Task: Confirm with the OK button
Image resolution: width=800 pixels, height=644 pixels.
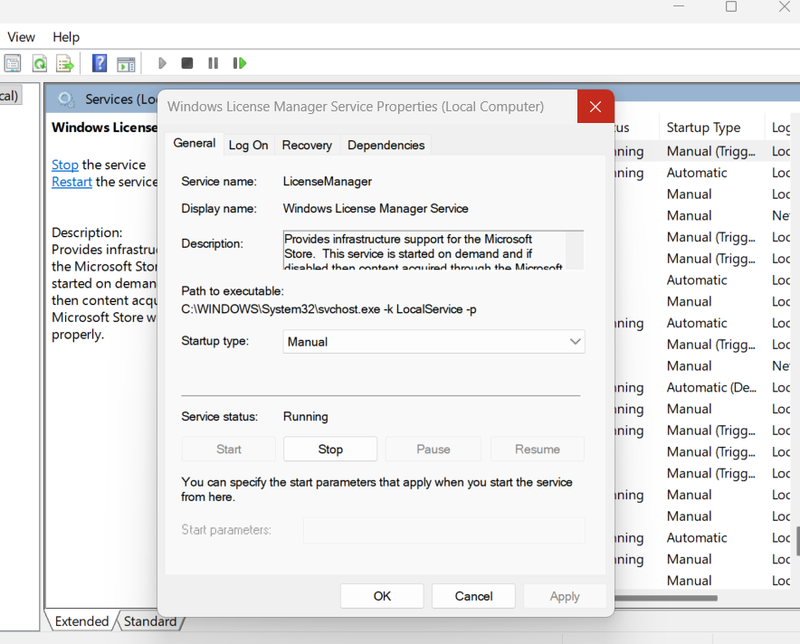Action: pyautogui.click(x=382, y=596)
